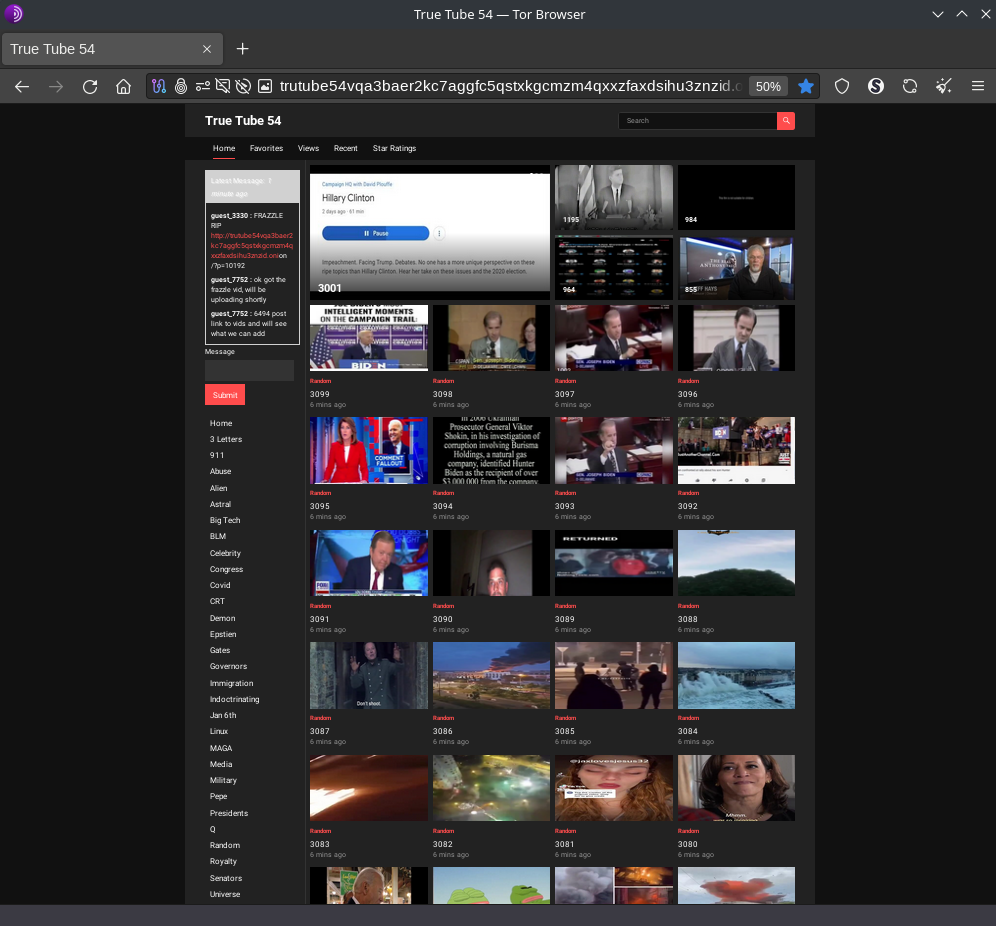Bookmark this page with the blue star
The image size is (996, 926).
[806, 86]
